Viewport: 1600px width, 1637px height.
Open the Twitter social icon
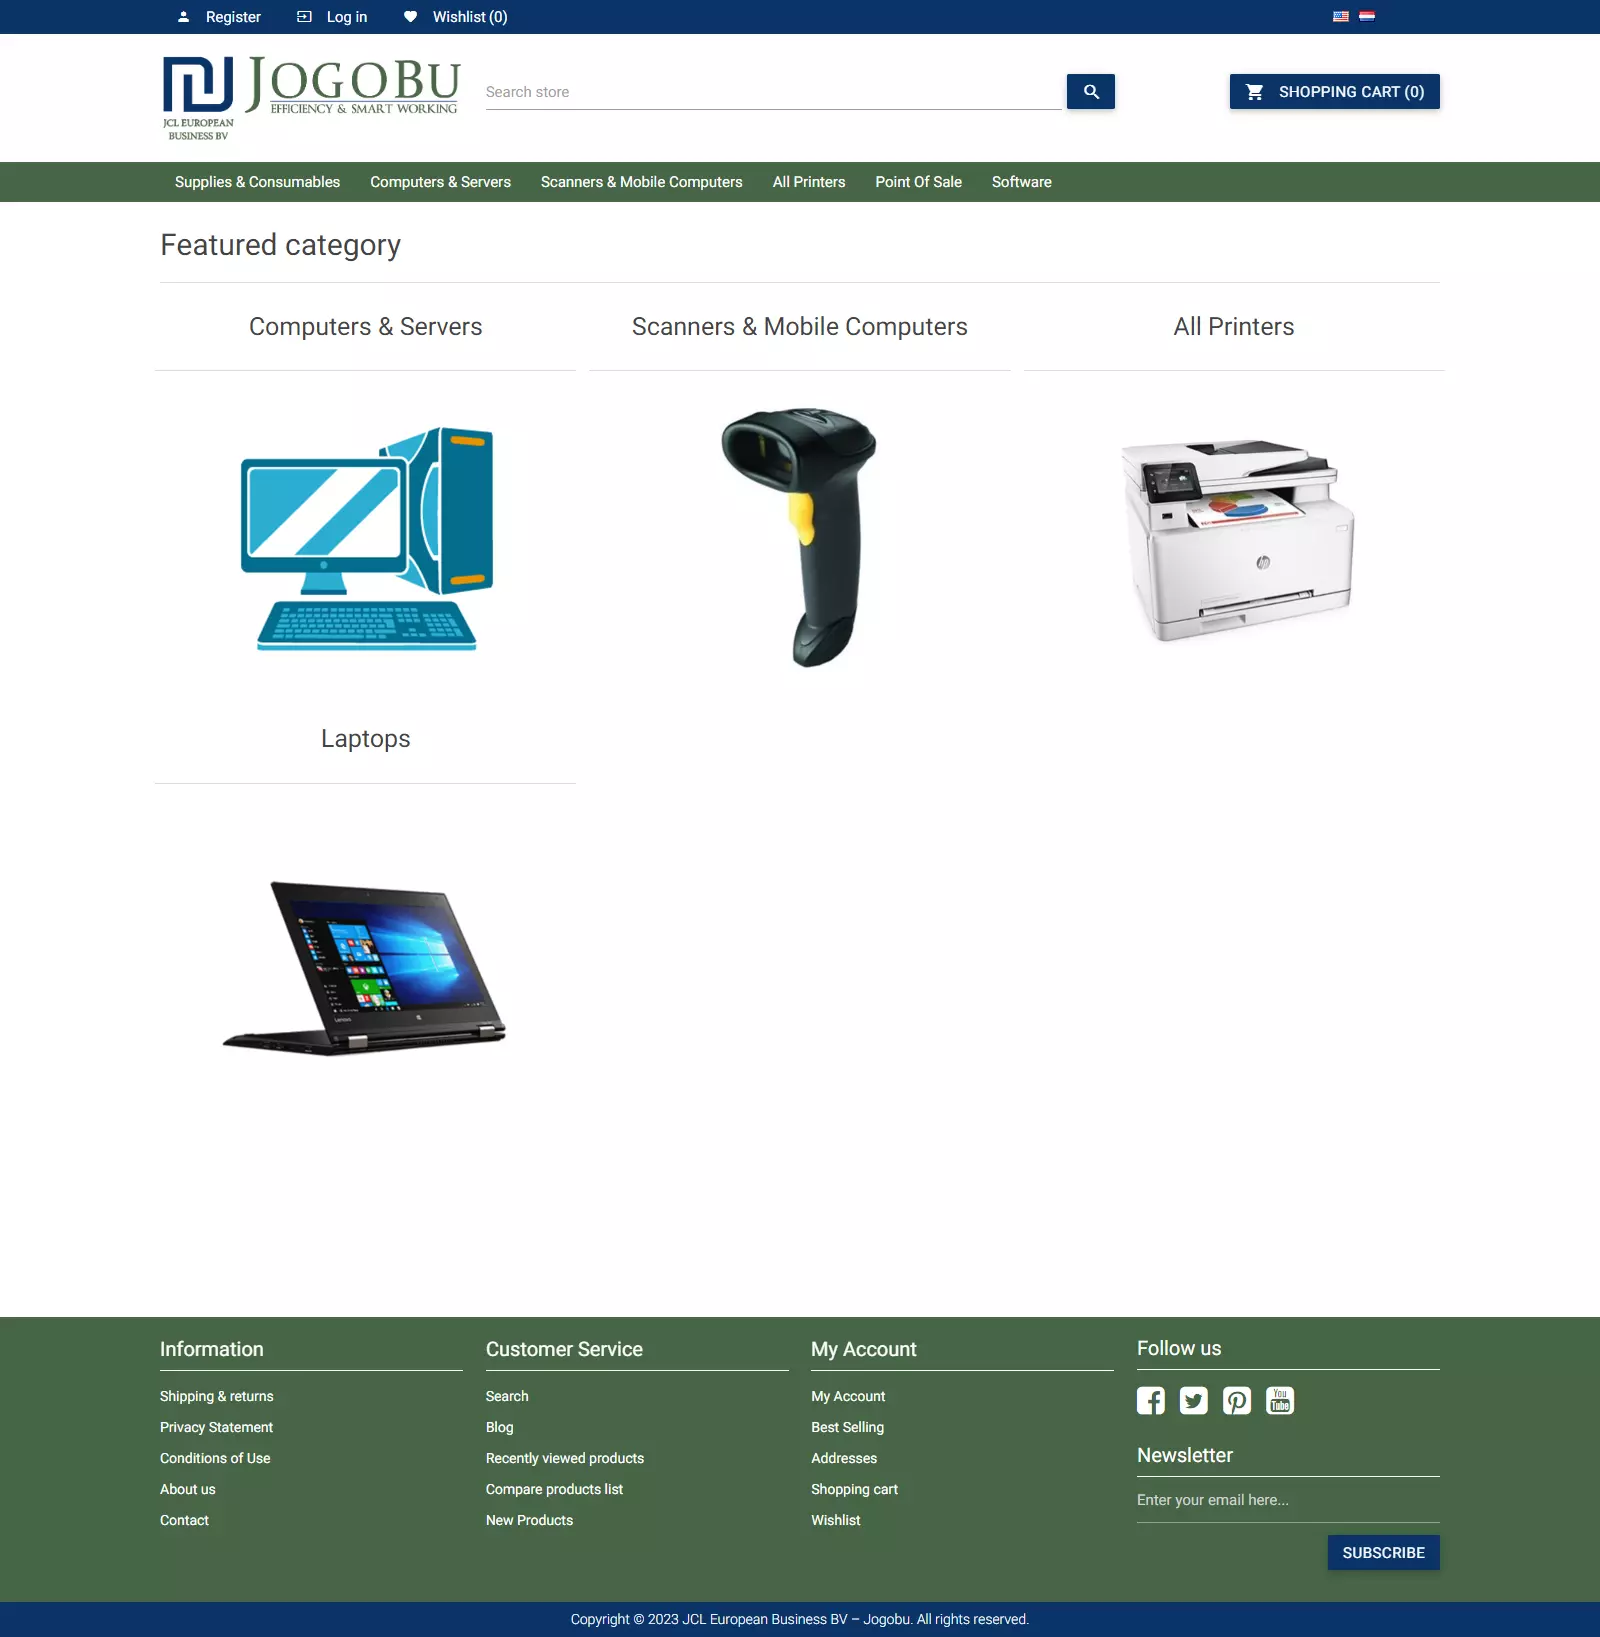[x=1193, y=1400]
